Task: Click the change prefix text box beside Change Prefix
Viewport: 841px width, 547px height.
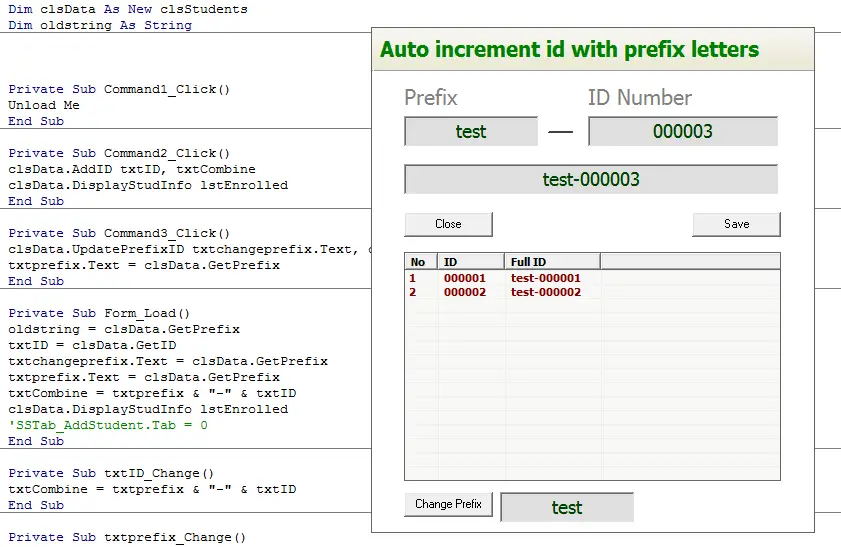Action: (567, 507)
